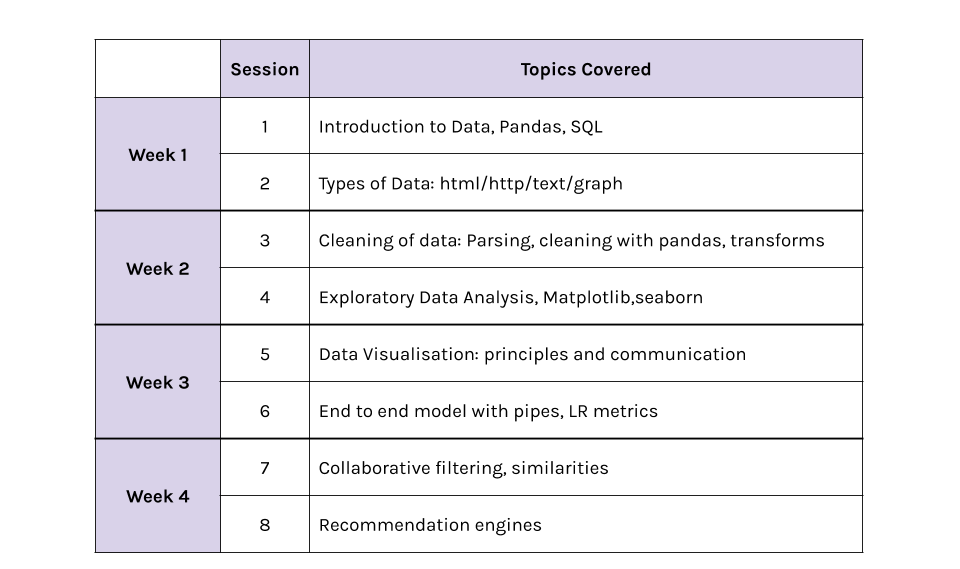Select 'Types of Data: html/http/text/graph' cell
The width and height of the screenshot is (960, 569).
point(586,183)
